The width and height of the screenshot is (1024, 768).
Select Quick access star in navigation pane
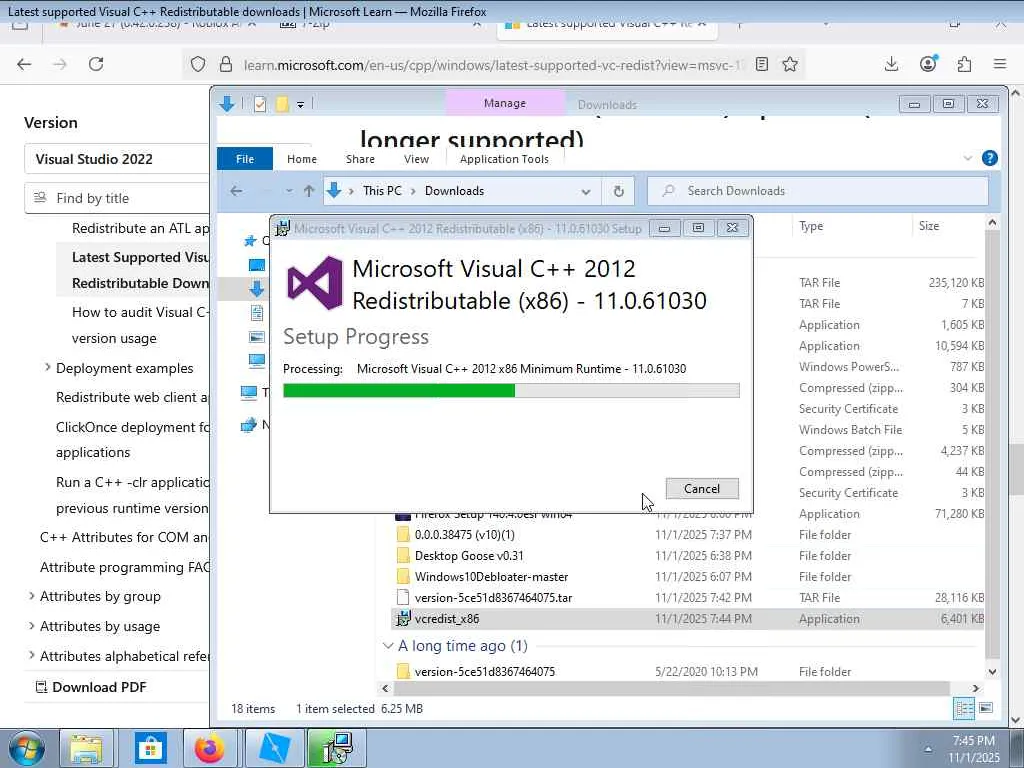pos(249,241)
